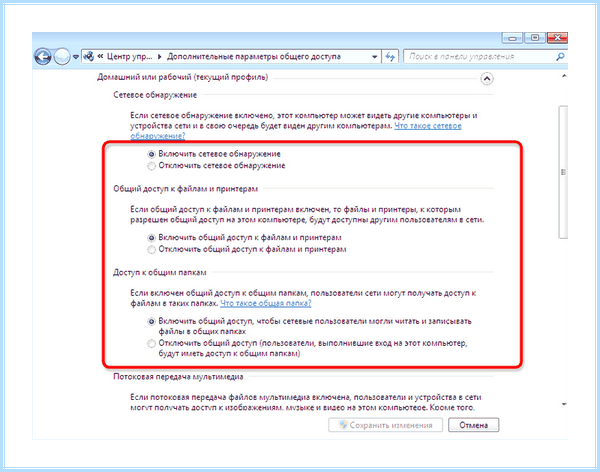Open the «Что такое общая папка?» link
600x472 pixels.
[x=266, y=303]
